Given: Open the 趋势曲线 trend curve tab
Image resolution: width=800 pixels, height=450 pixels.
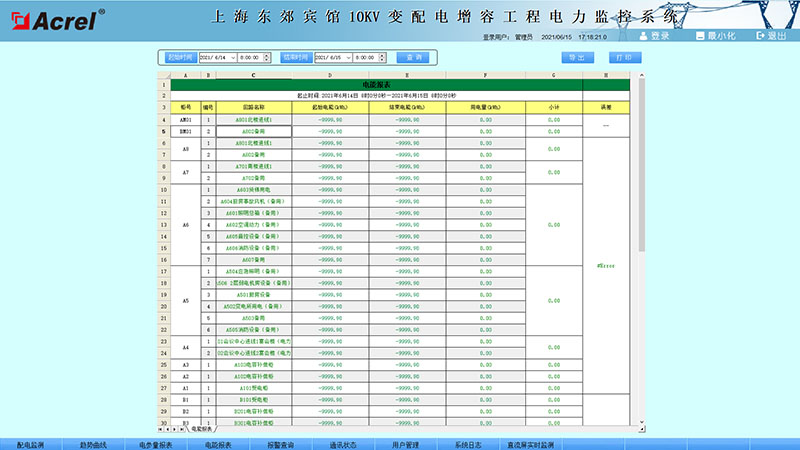Looking at the screenshot, I should pyautogui.click(x=93, y=443).
